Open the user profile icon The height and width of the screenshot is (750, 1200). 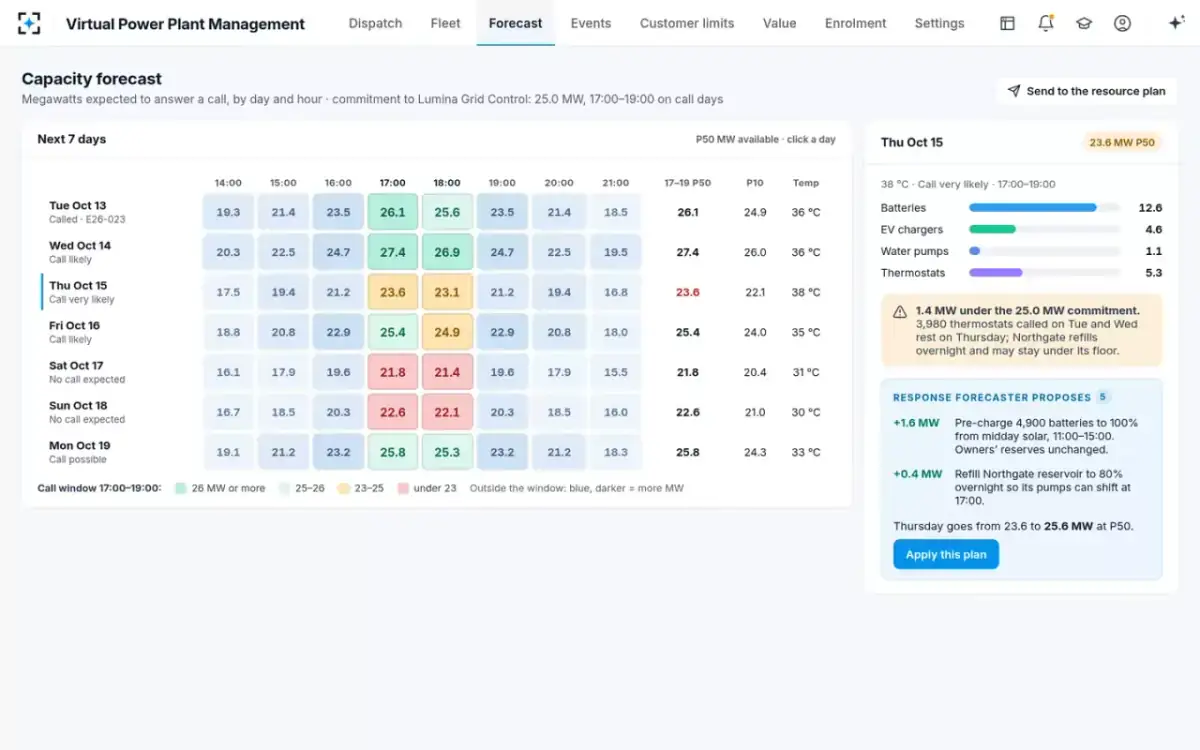pos(1122,23)
